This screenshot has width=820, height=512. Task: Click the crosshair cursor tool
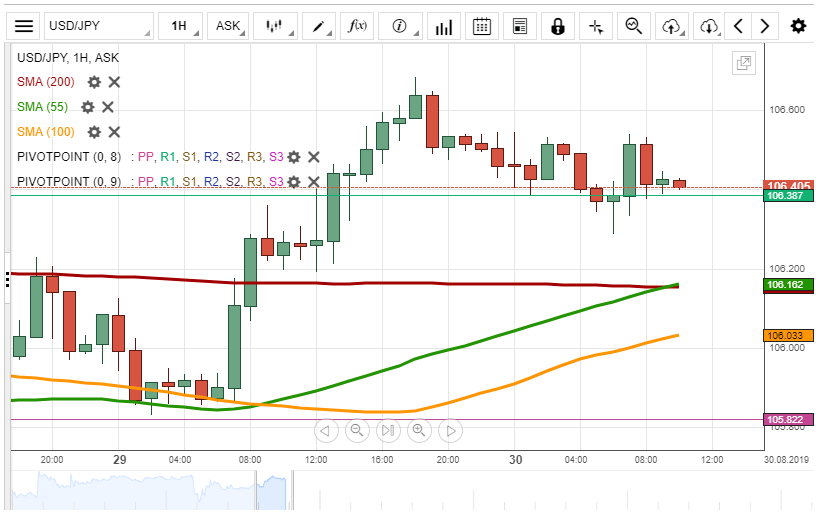595,26
